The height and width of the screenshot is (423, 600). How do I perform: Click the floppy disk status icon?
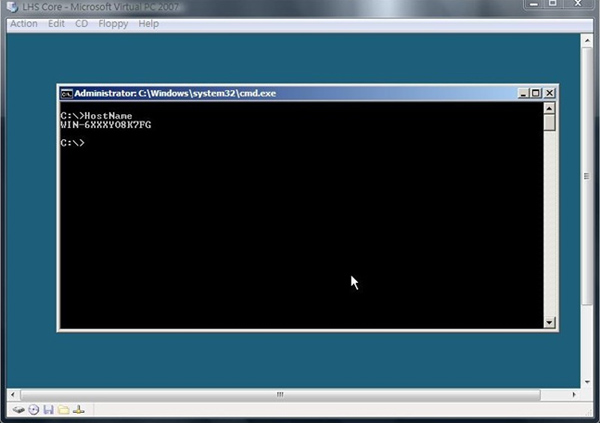[x=48, y=410]
